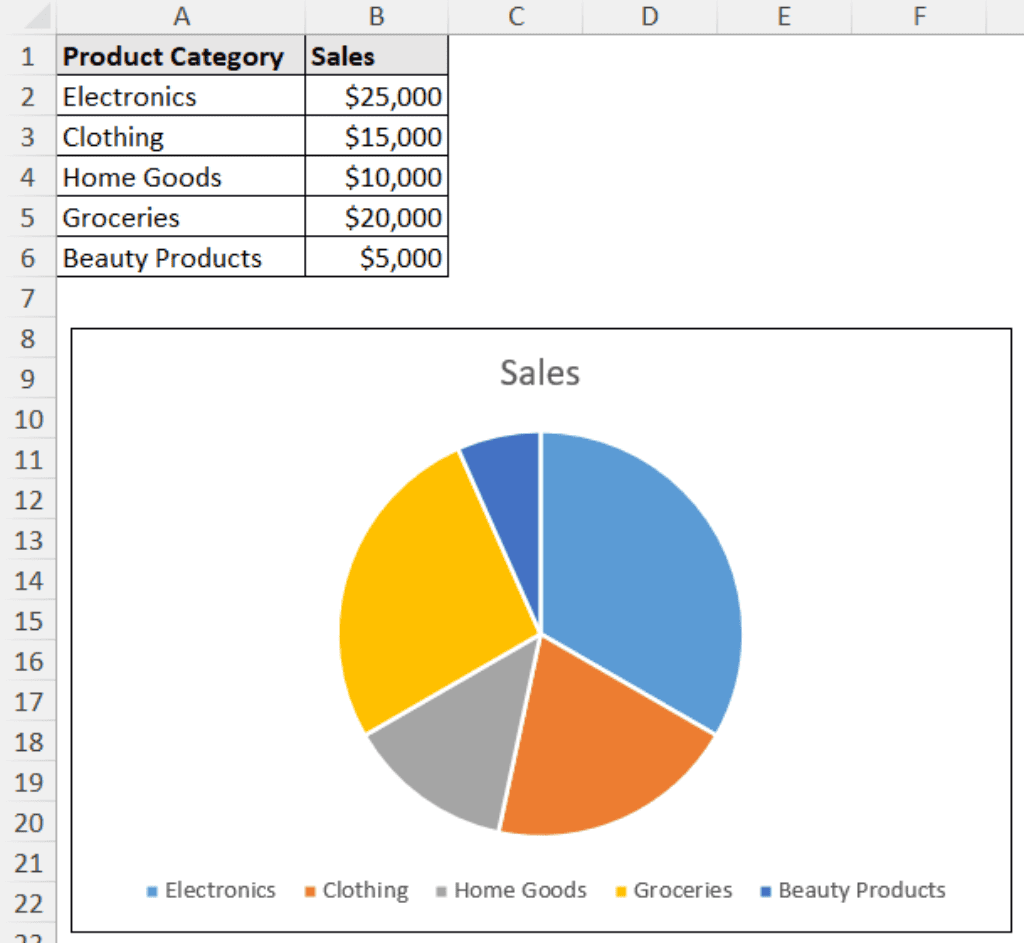Select row header 6
The image size is (1024, 943).
click(29, 258)
